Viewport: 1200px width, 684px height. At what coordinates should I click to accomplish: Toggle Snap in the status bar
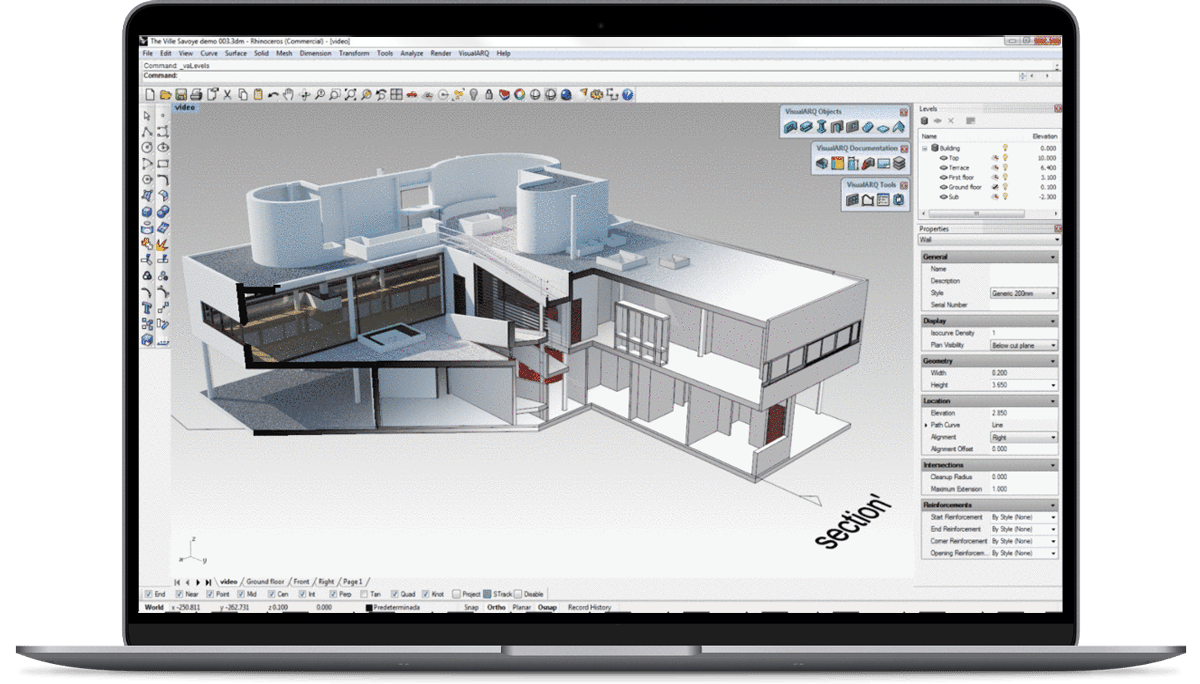471,607
